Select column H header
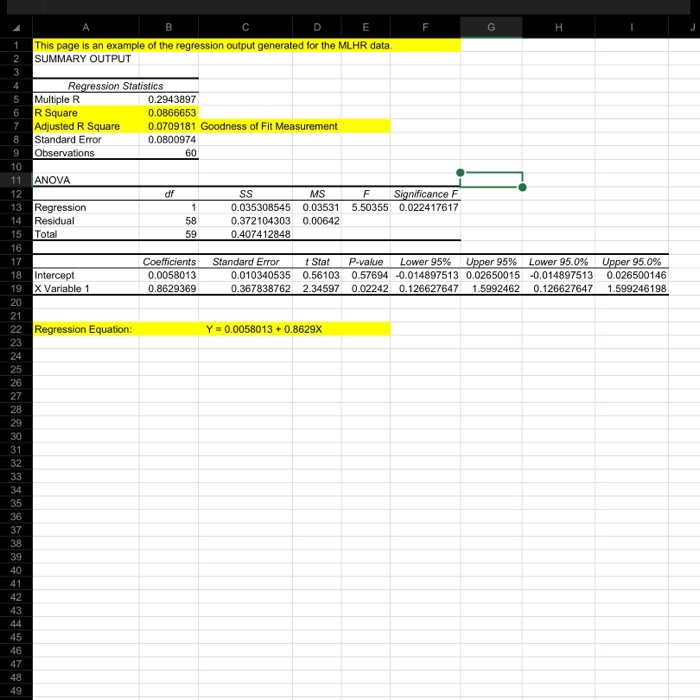The width and height of the screenshot is (700, 700). (558, 27)
